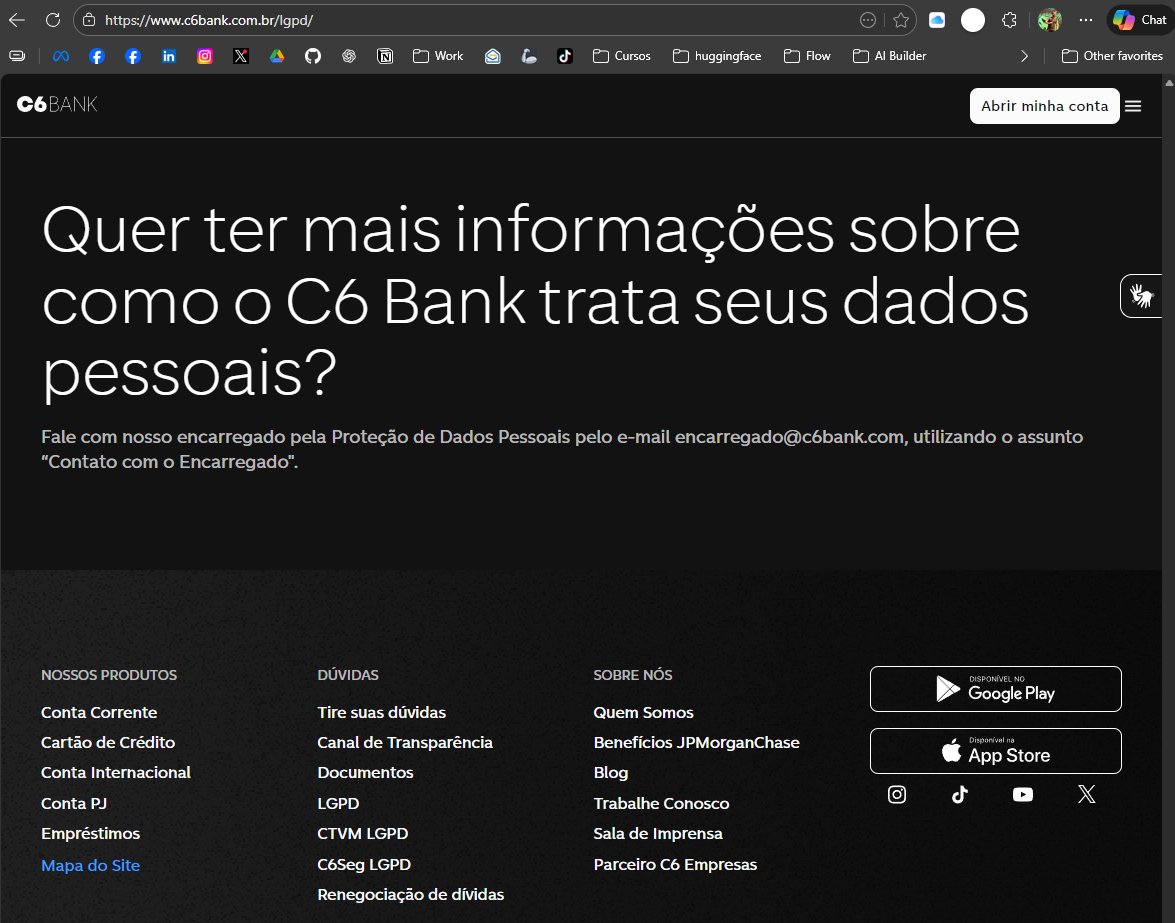
Task: Open the LGPD footer link
Action: coord(338,803)
